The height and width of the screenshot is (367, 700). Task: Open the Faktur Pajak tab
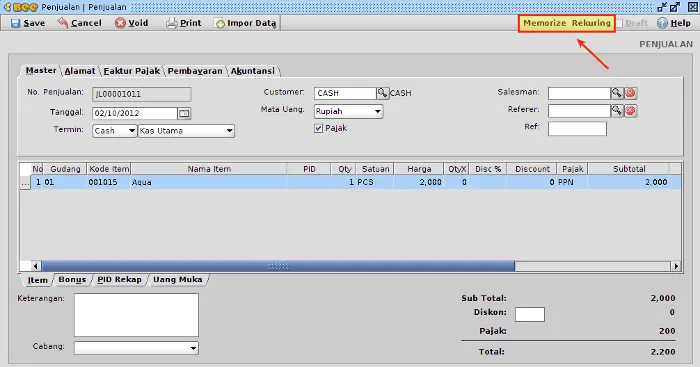(x=132, y=71)
